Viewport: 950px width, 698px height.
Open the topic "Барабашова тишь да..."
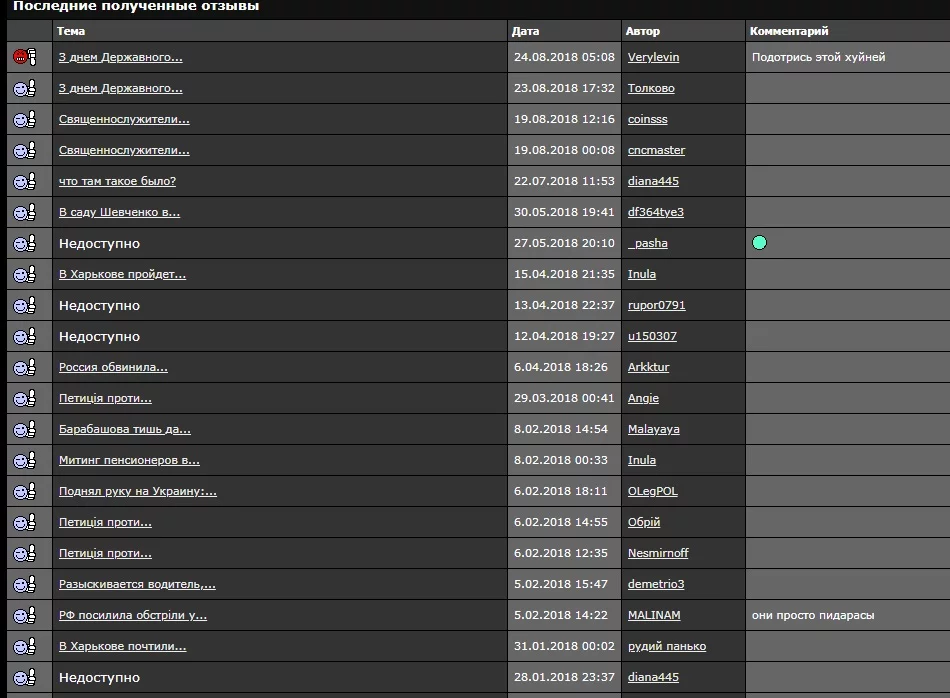coord(124,429)
